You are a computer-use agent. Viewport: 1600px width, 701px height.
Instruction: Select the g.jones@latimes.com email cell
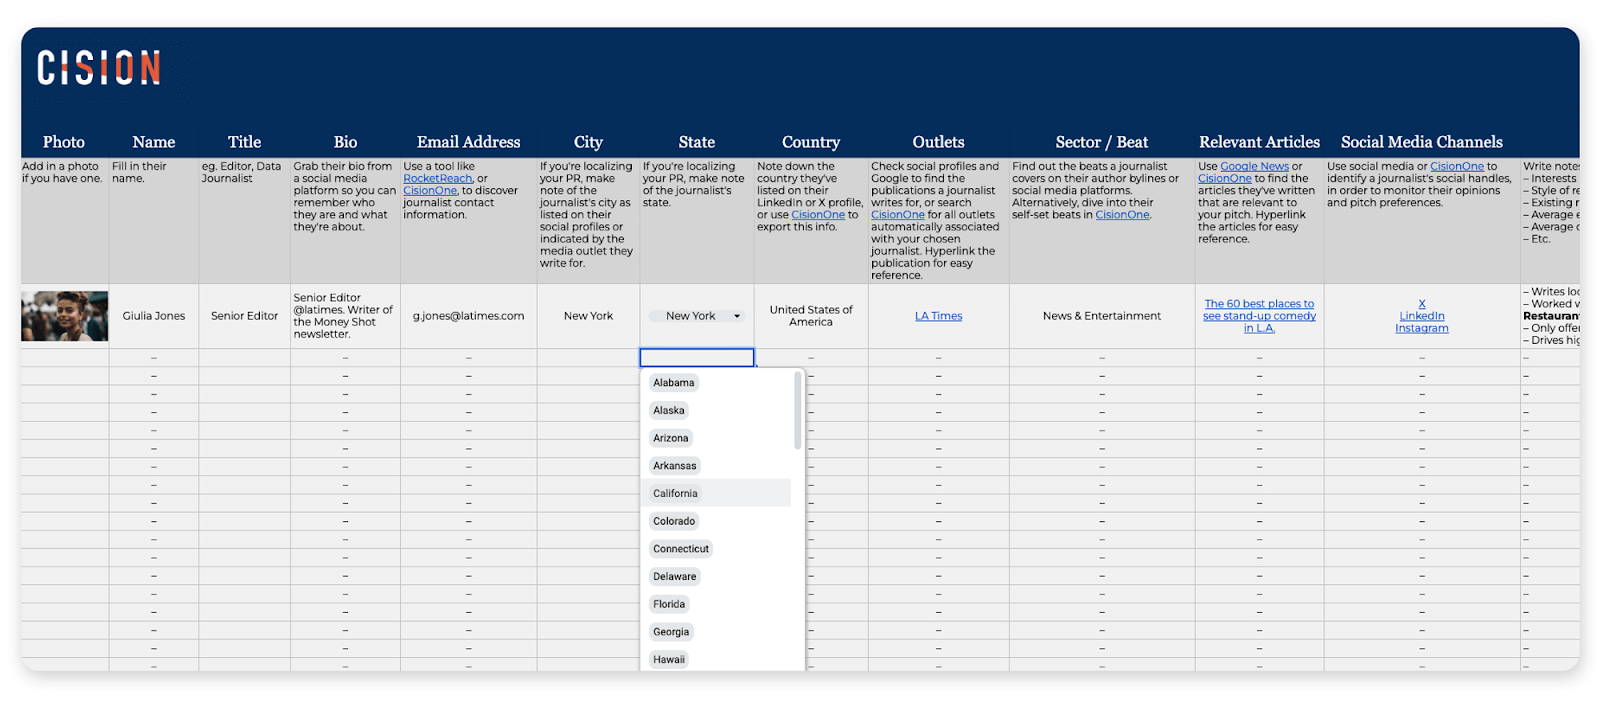tap(468, 316)
